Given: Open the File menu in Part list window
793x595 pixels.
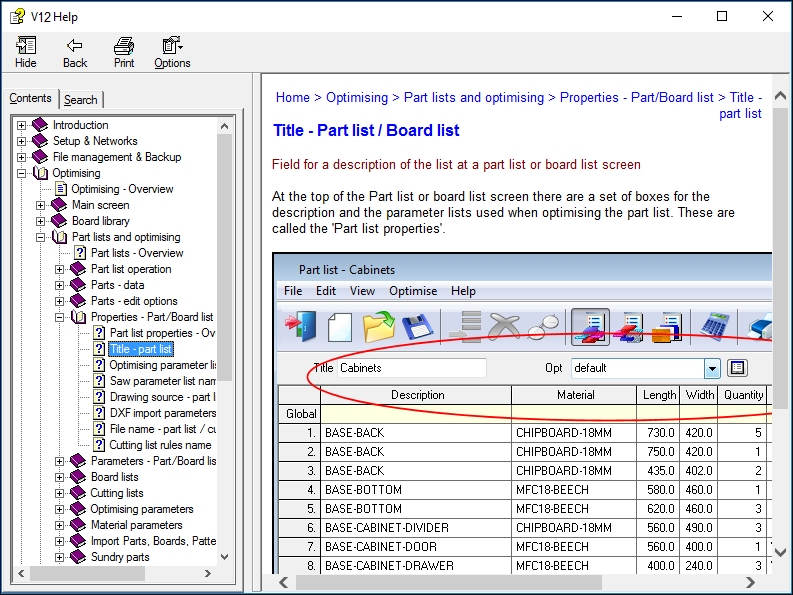Looking at the screenshot, I should point(293,291).
